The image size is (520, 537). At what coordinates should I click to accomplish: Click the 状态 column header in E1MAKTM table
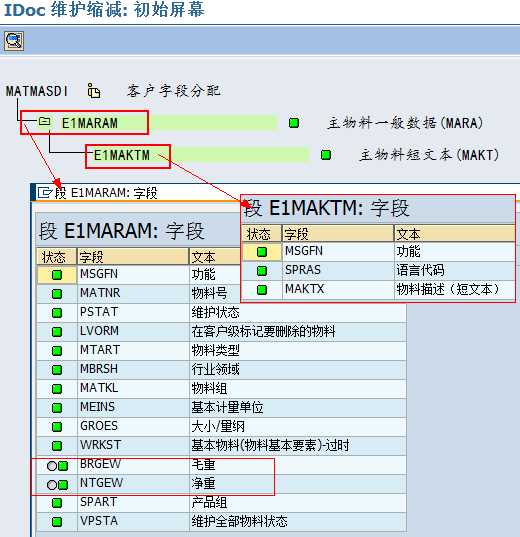(262, 234)
